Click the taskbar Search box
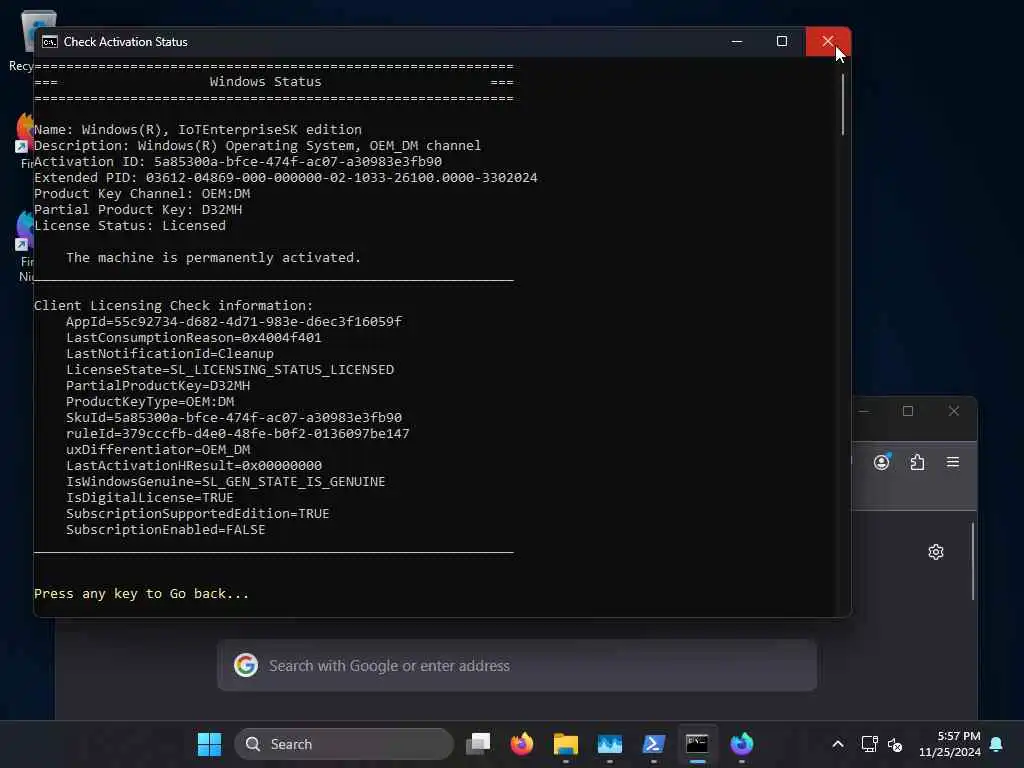The image size is (1024, 768). (344, 744)
